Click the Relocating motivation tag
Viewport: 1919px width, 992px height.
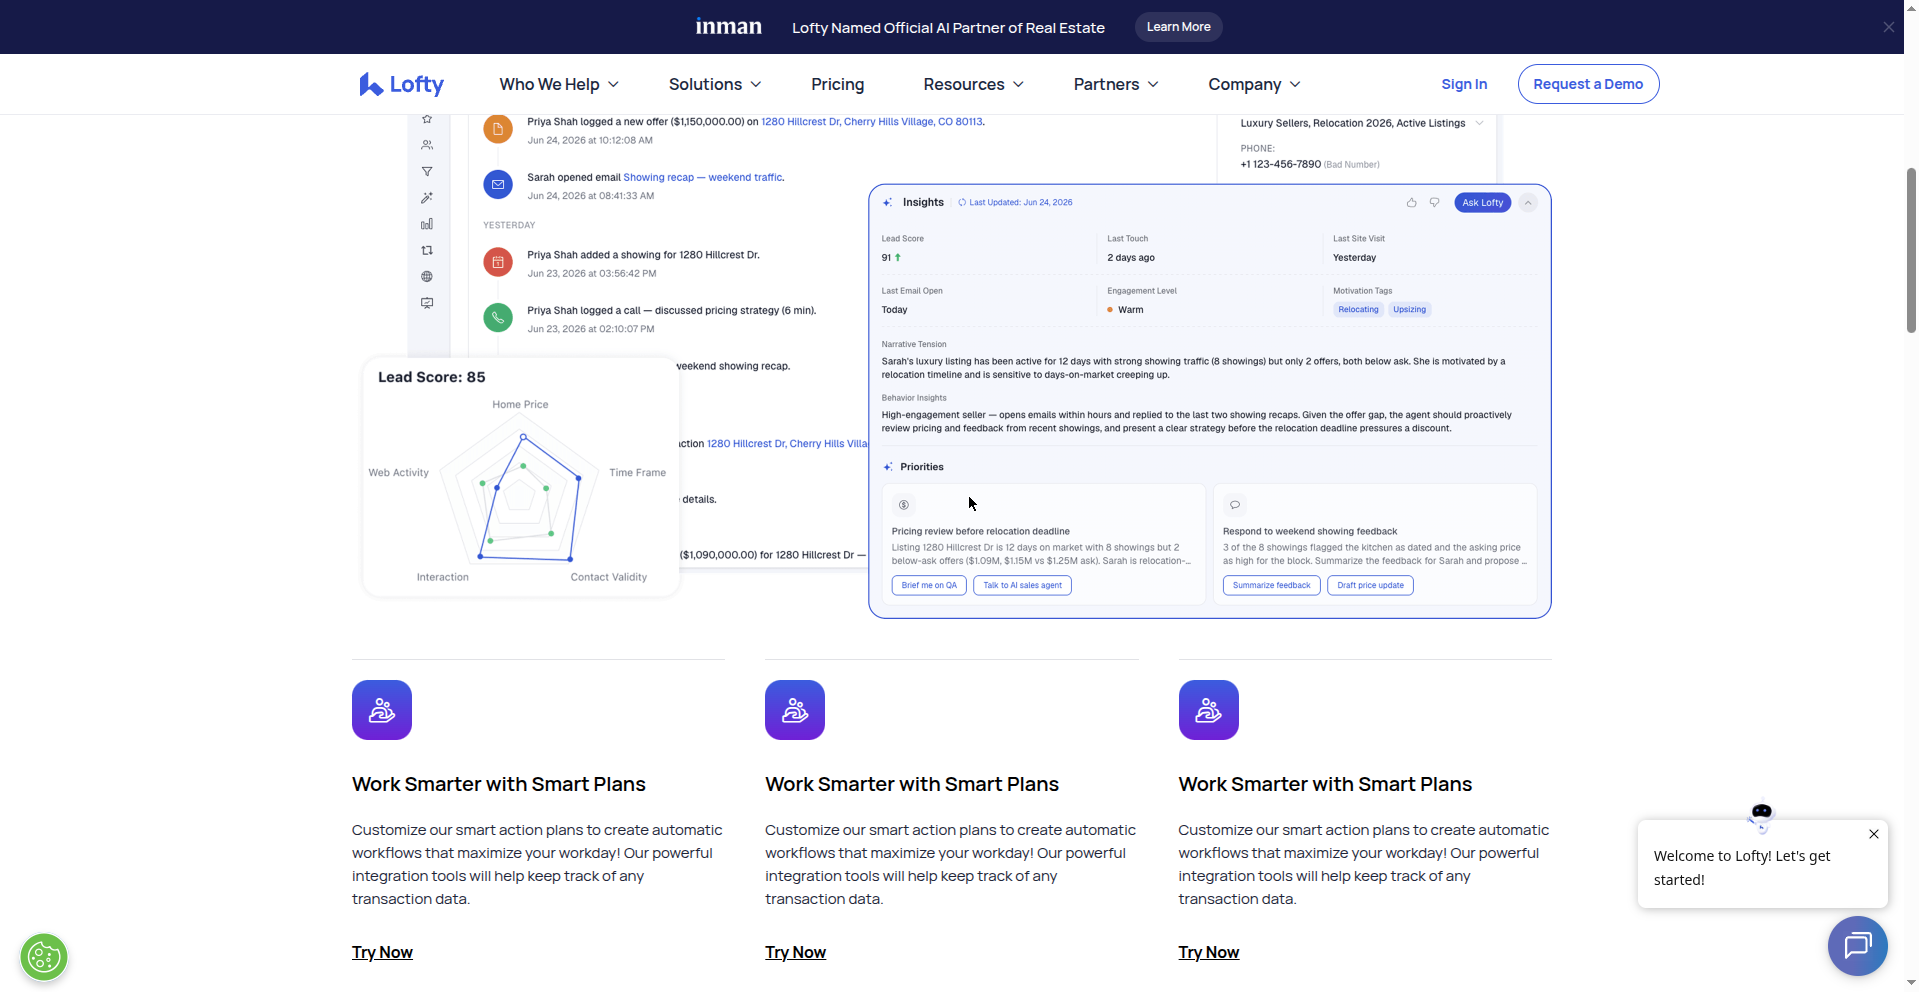pyautogui.click(x=1358, y=310)
